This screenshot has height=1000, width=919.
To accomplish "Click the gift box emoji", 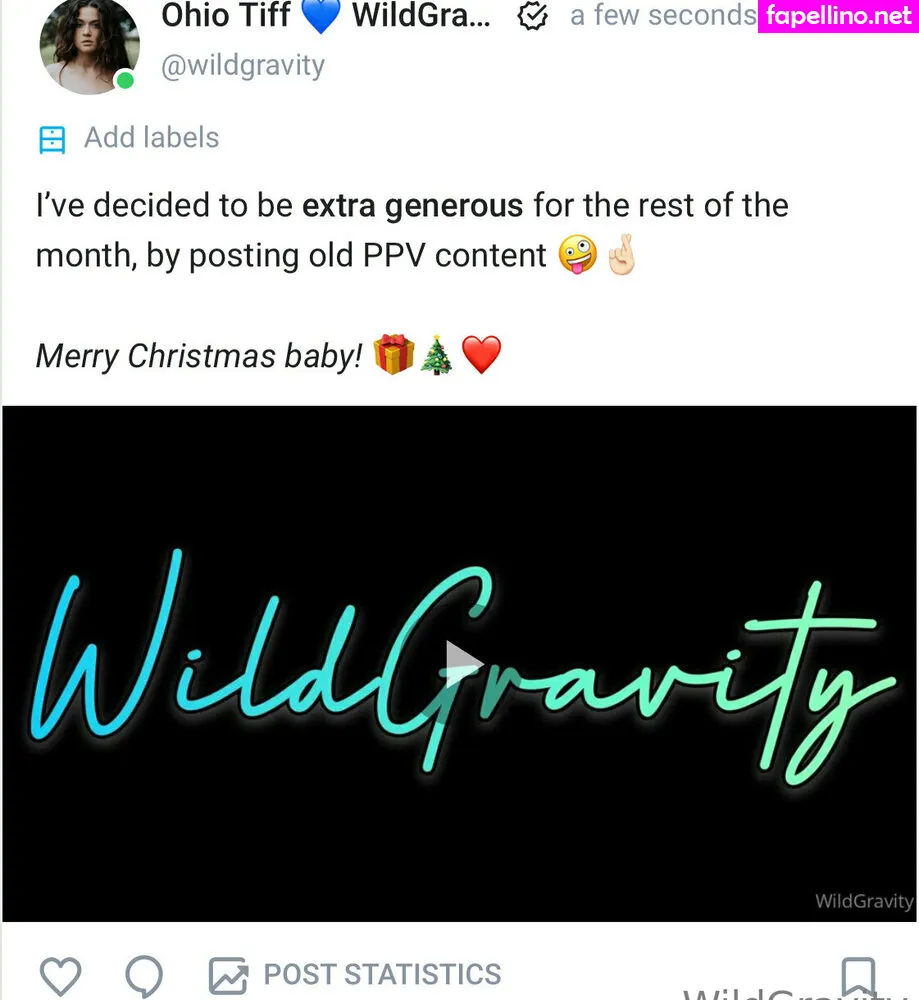I will 393,355.
